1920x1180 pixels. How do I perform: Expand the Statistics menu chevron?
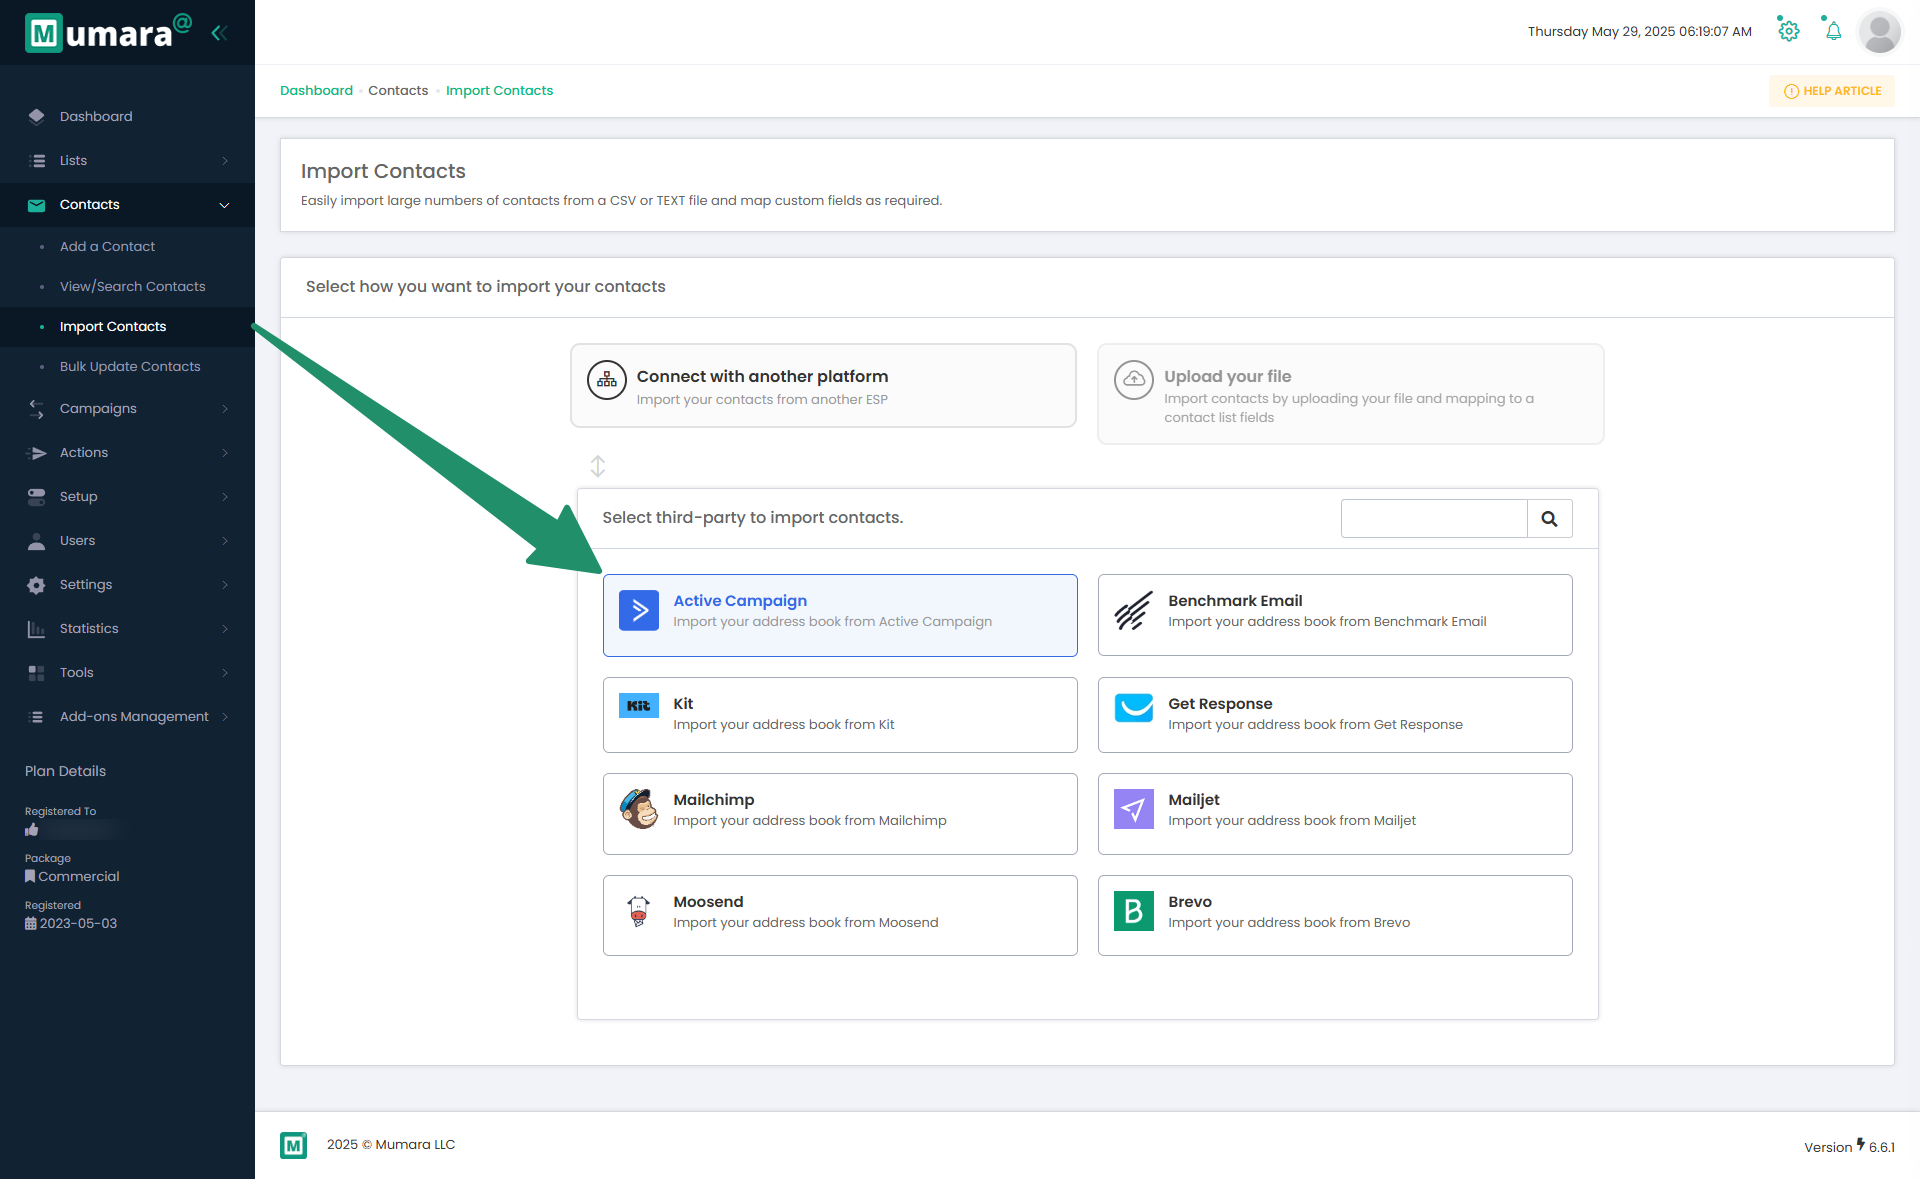point(225,629)
